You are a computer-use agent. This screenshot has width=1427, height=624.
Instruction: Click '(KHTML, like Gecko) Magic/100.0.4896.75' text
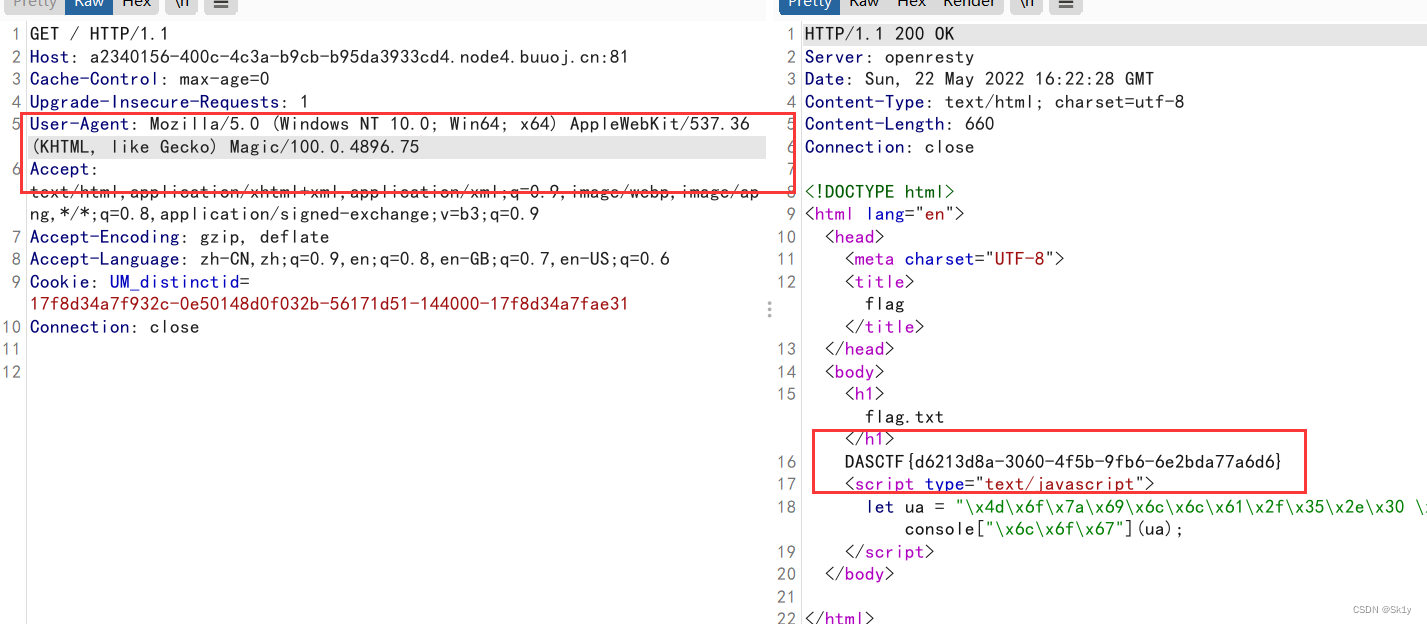point(225,147)
